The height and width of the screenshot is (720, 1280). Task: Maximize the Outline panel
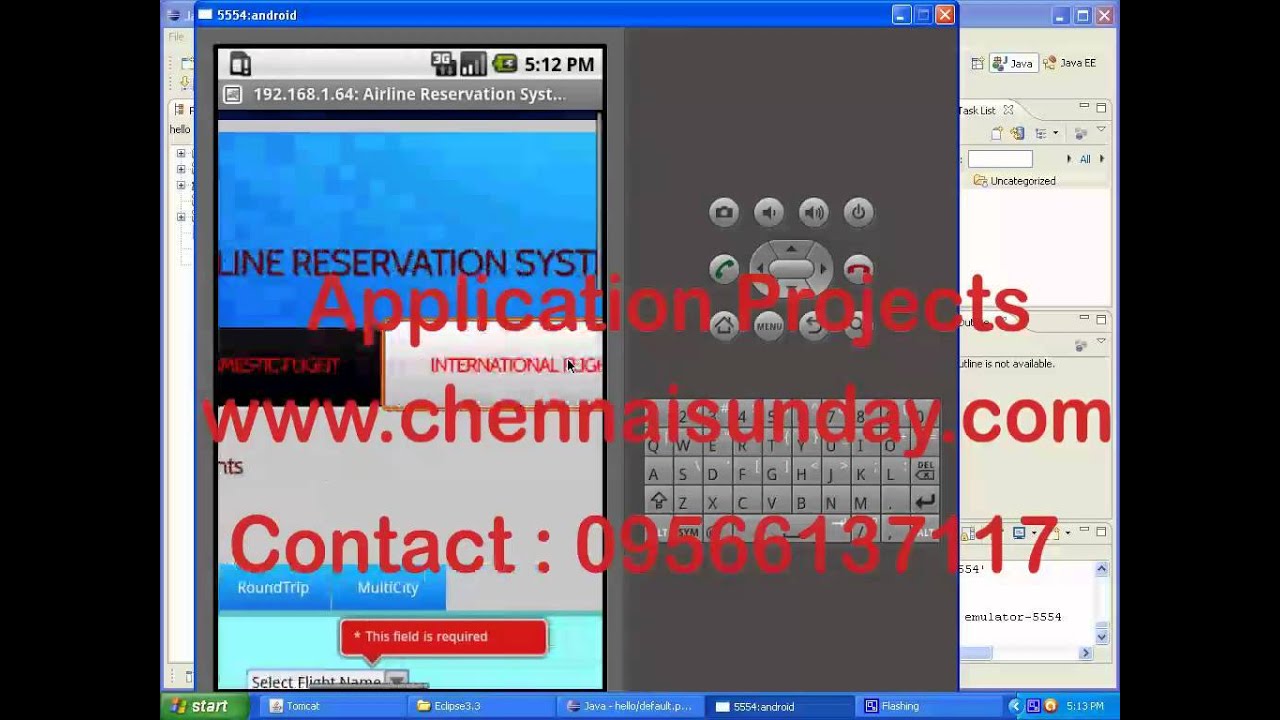[1101, 319]
